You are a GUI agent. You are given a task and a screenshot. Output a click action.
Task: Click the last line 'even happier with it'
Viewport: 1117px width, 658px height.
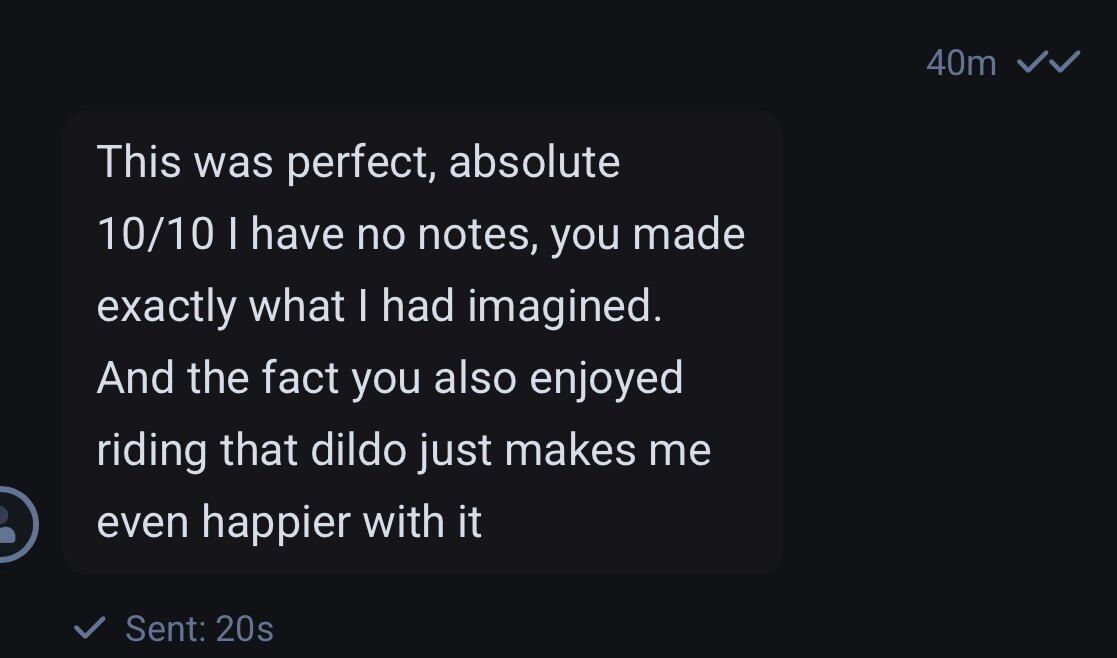tap(289, 522)
